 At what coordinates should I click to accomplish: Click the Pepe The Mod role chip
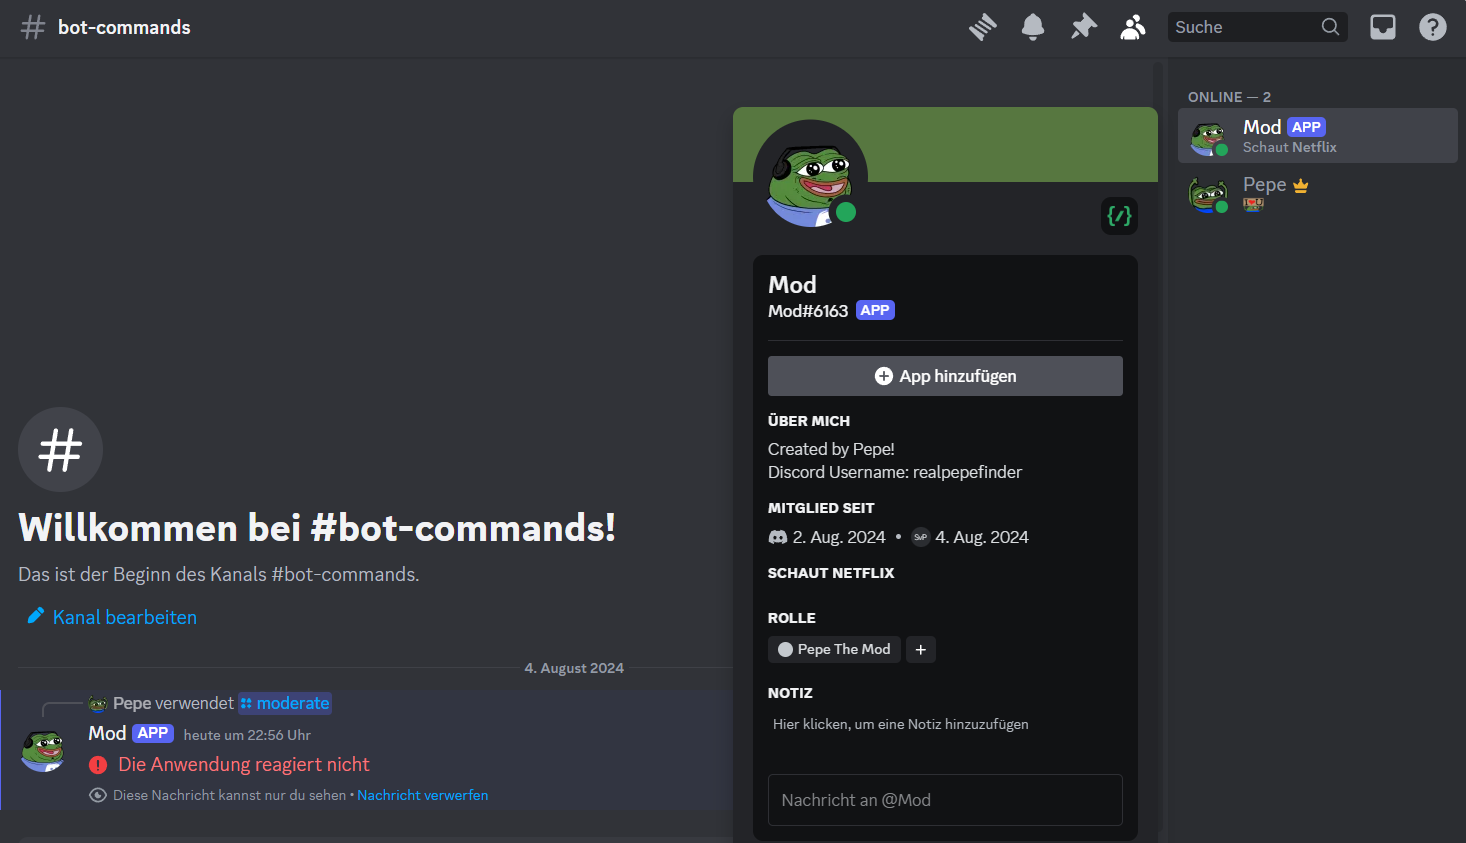tap(834, 650)
